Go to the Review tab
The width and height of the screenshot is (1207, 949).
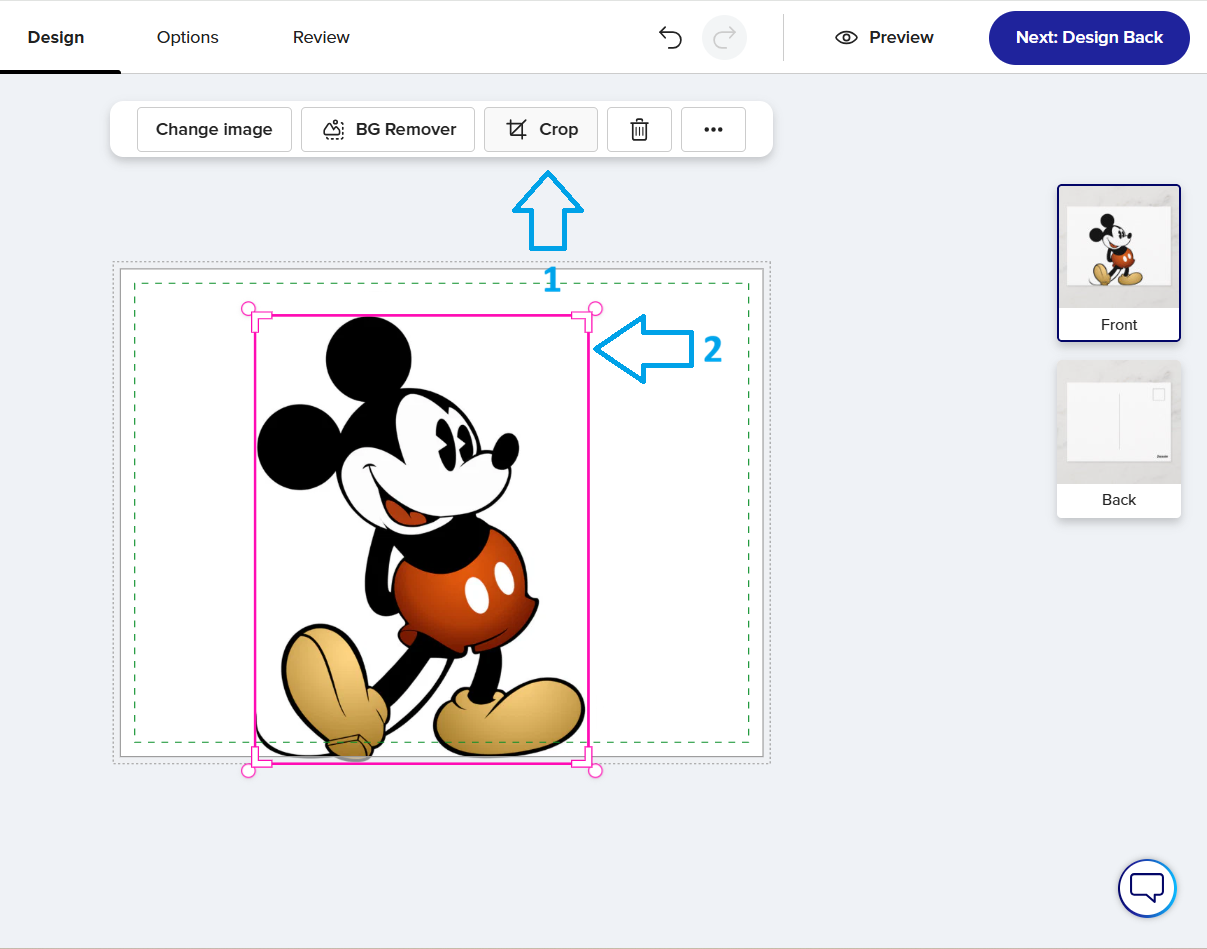(x=321, y=38)
